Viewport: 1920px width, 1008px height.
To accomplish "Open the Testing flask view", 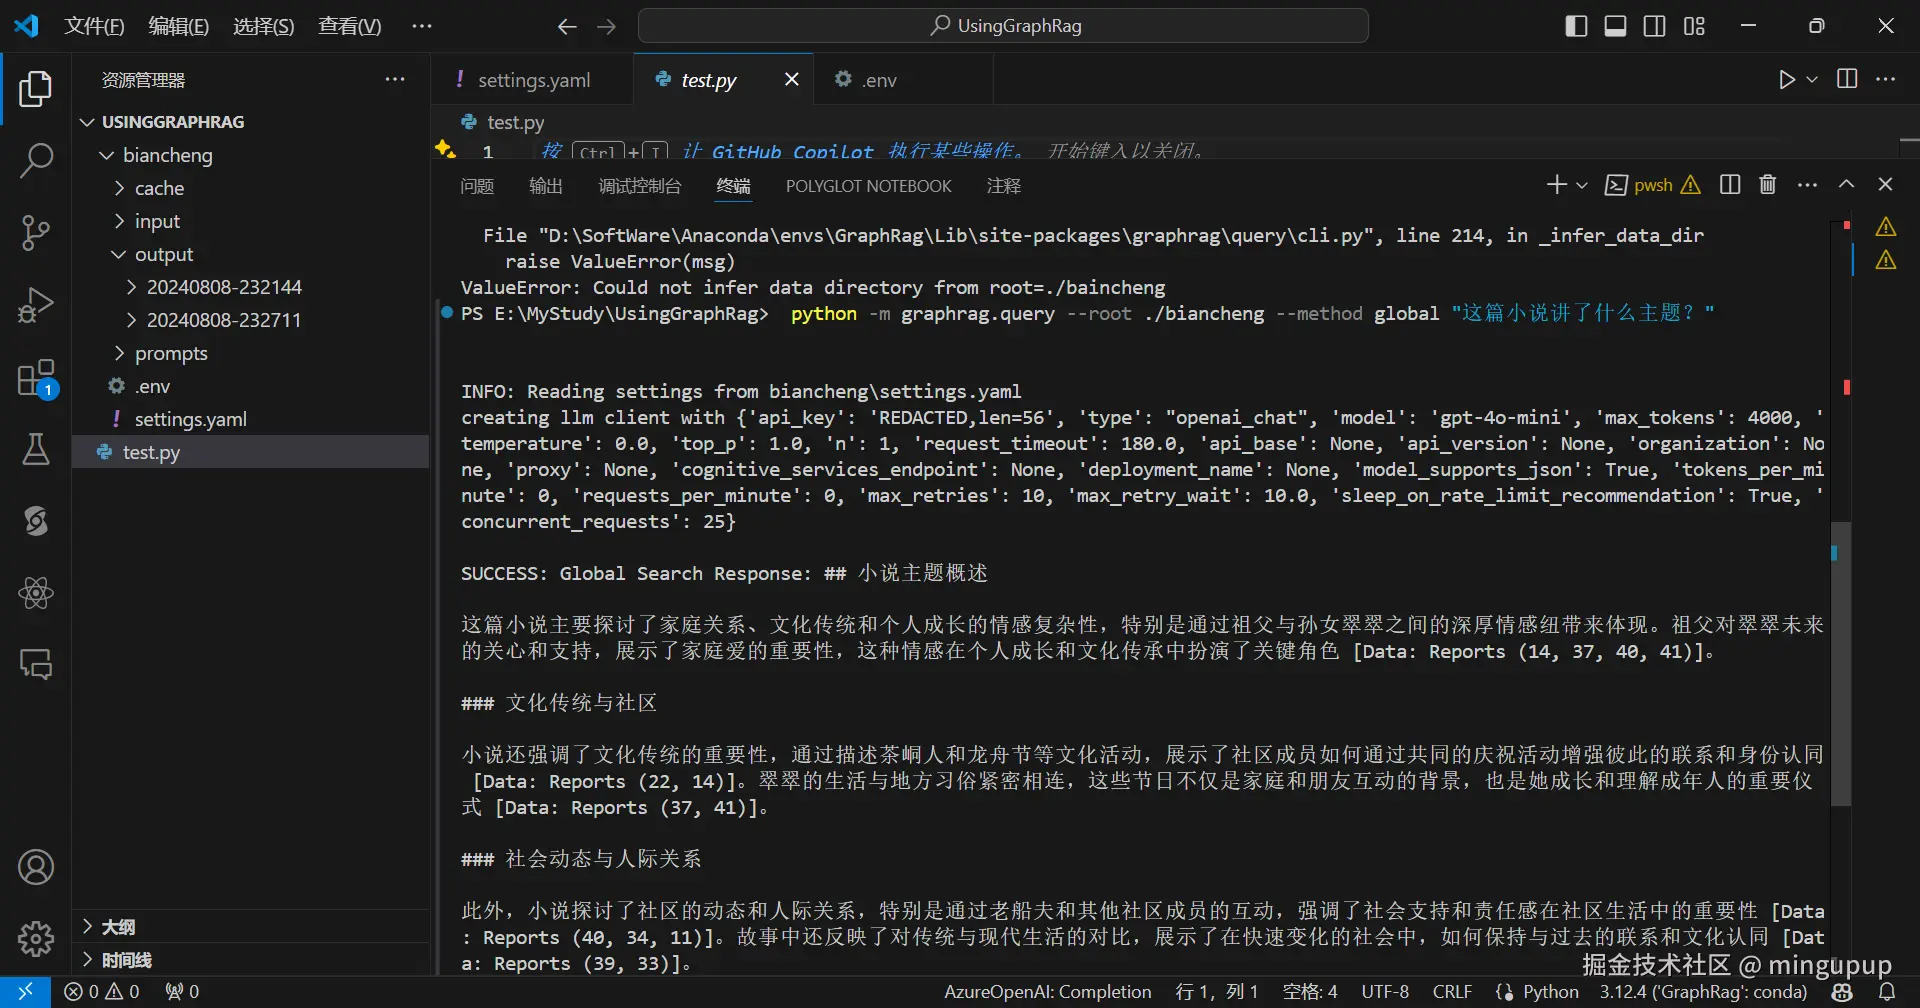I will click(x=36, y=449).
